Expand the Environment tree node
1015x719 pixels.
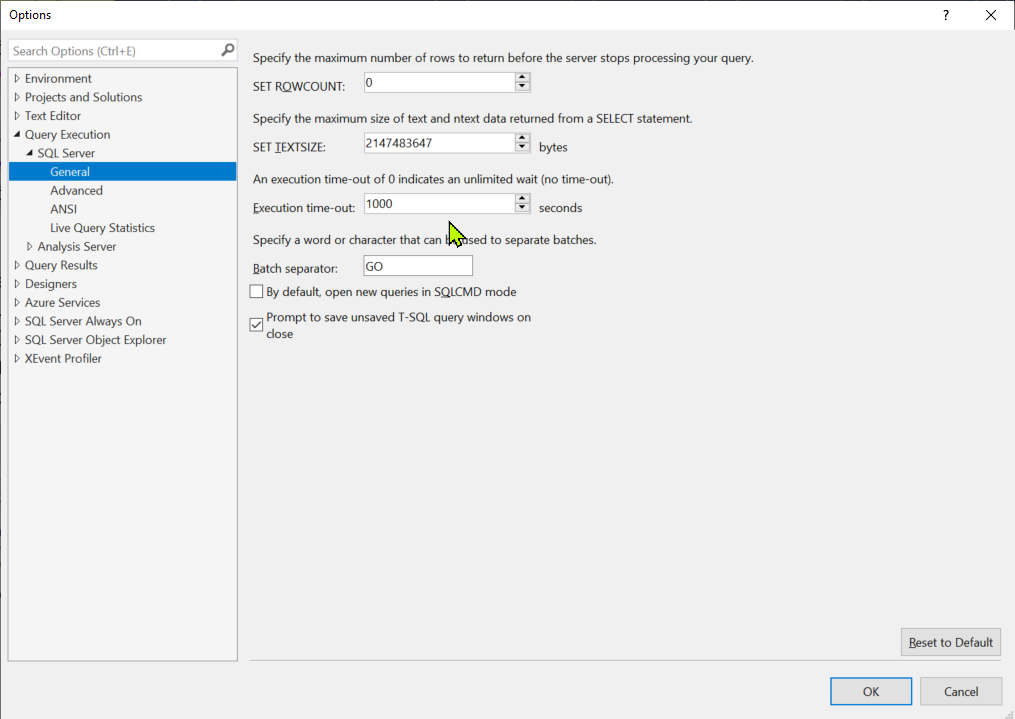tap(17, 79)
